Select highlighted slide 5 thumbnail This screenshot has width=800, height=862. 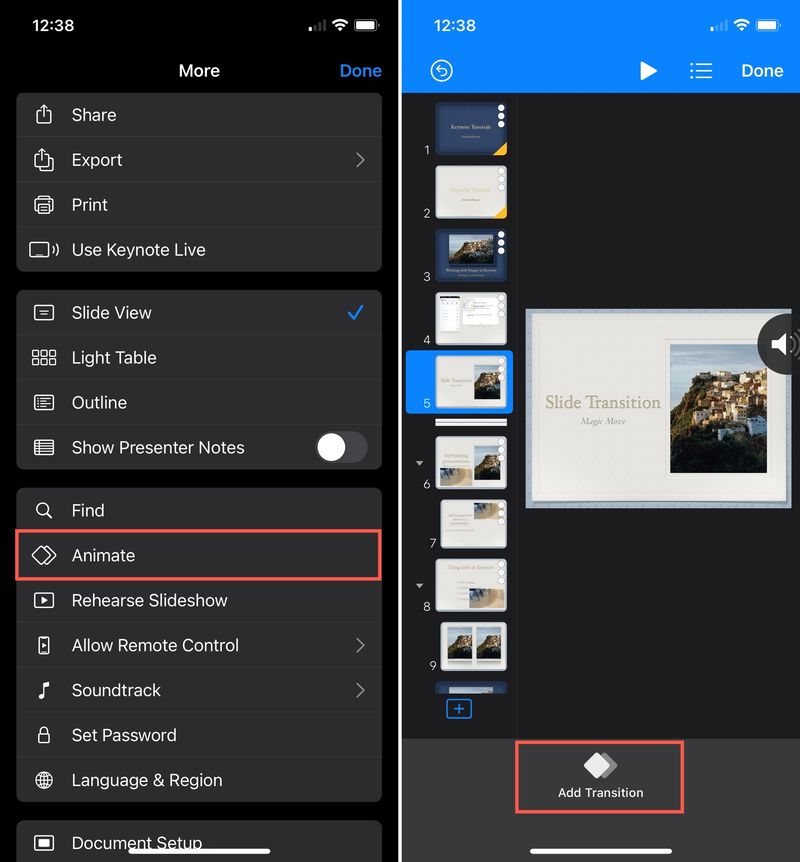tap(471, 382)
